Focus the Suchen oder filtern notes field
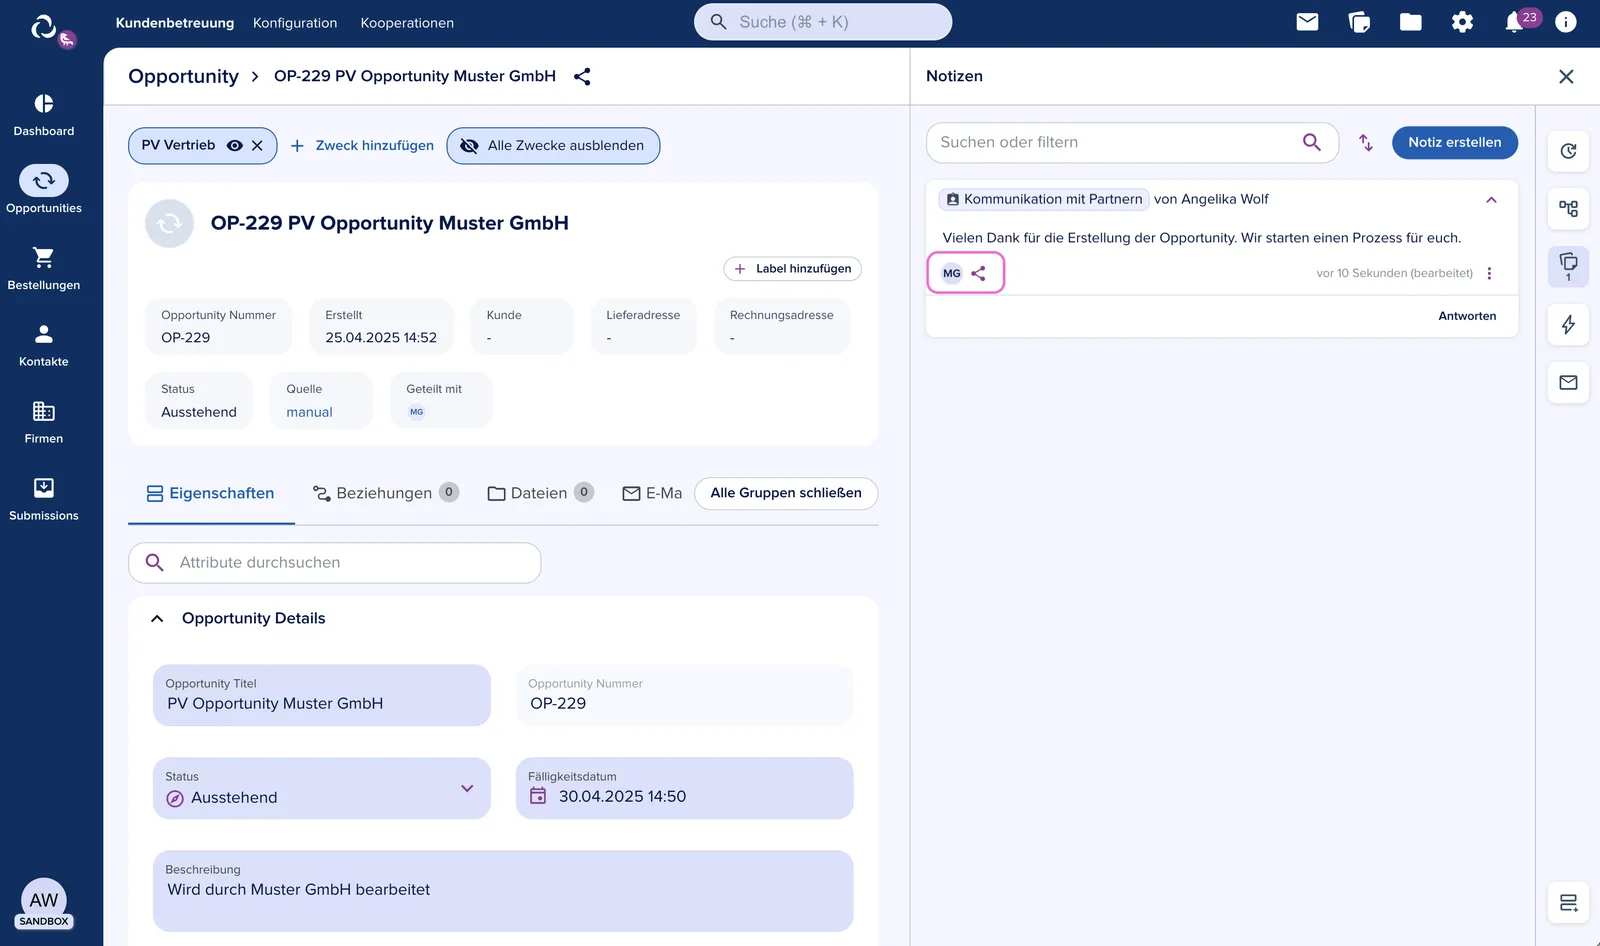 [1132, 142]
